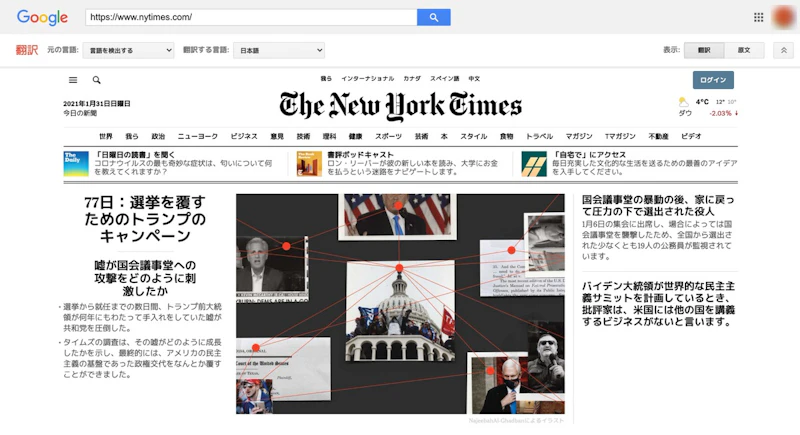Screen dimensions: 800x435
Task: Open the NYT hamburger sections menu
Action: [73, 80]
